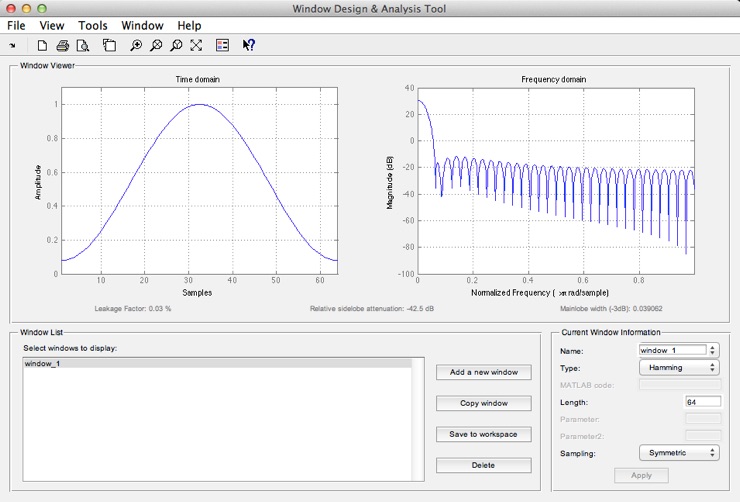Click the Samples axis label

tap(197, 293)
